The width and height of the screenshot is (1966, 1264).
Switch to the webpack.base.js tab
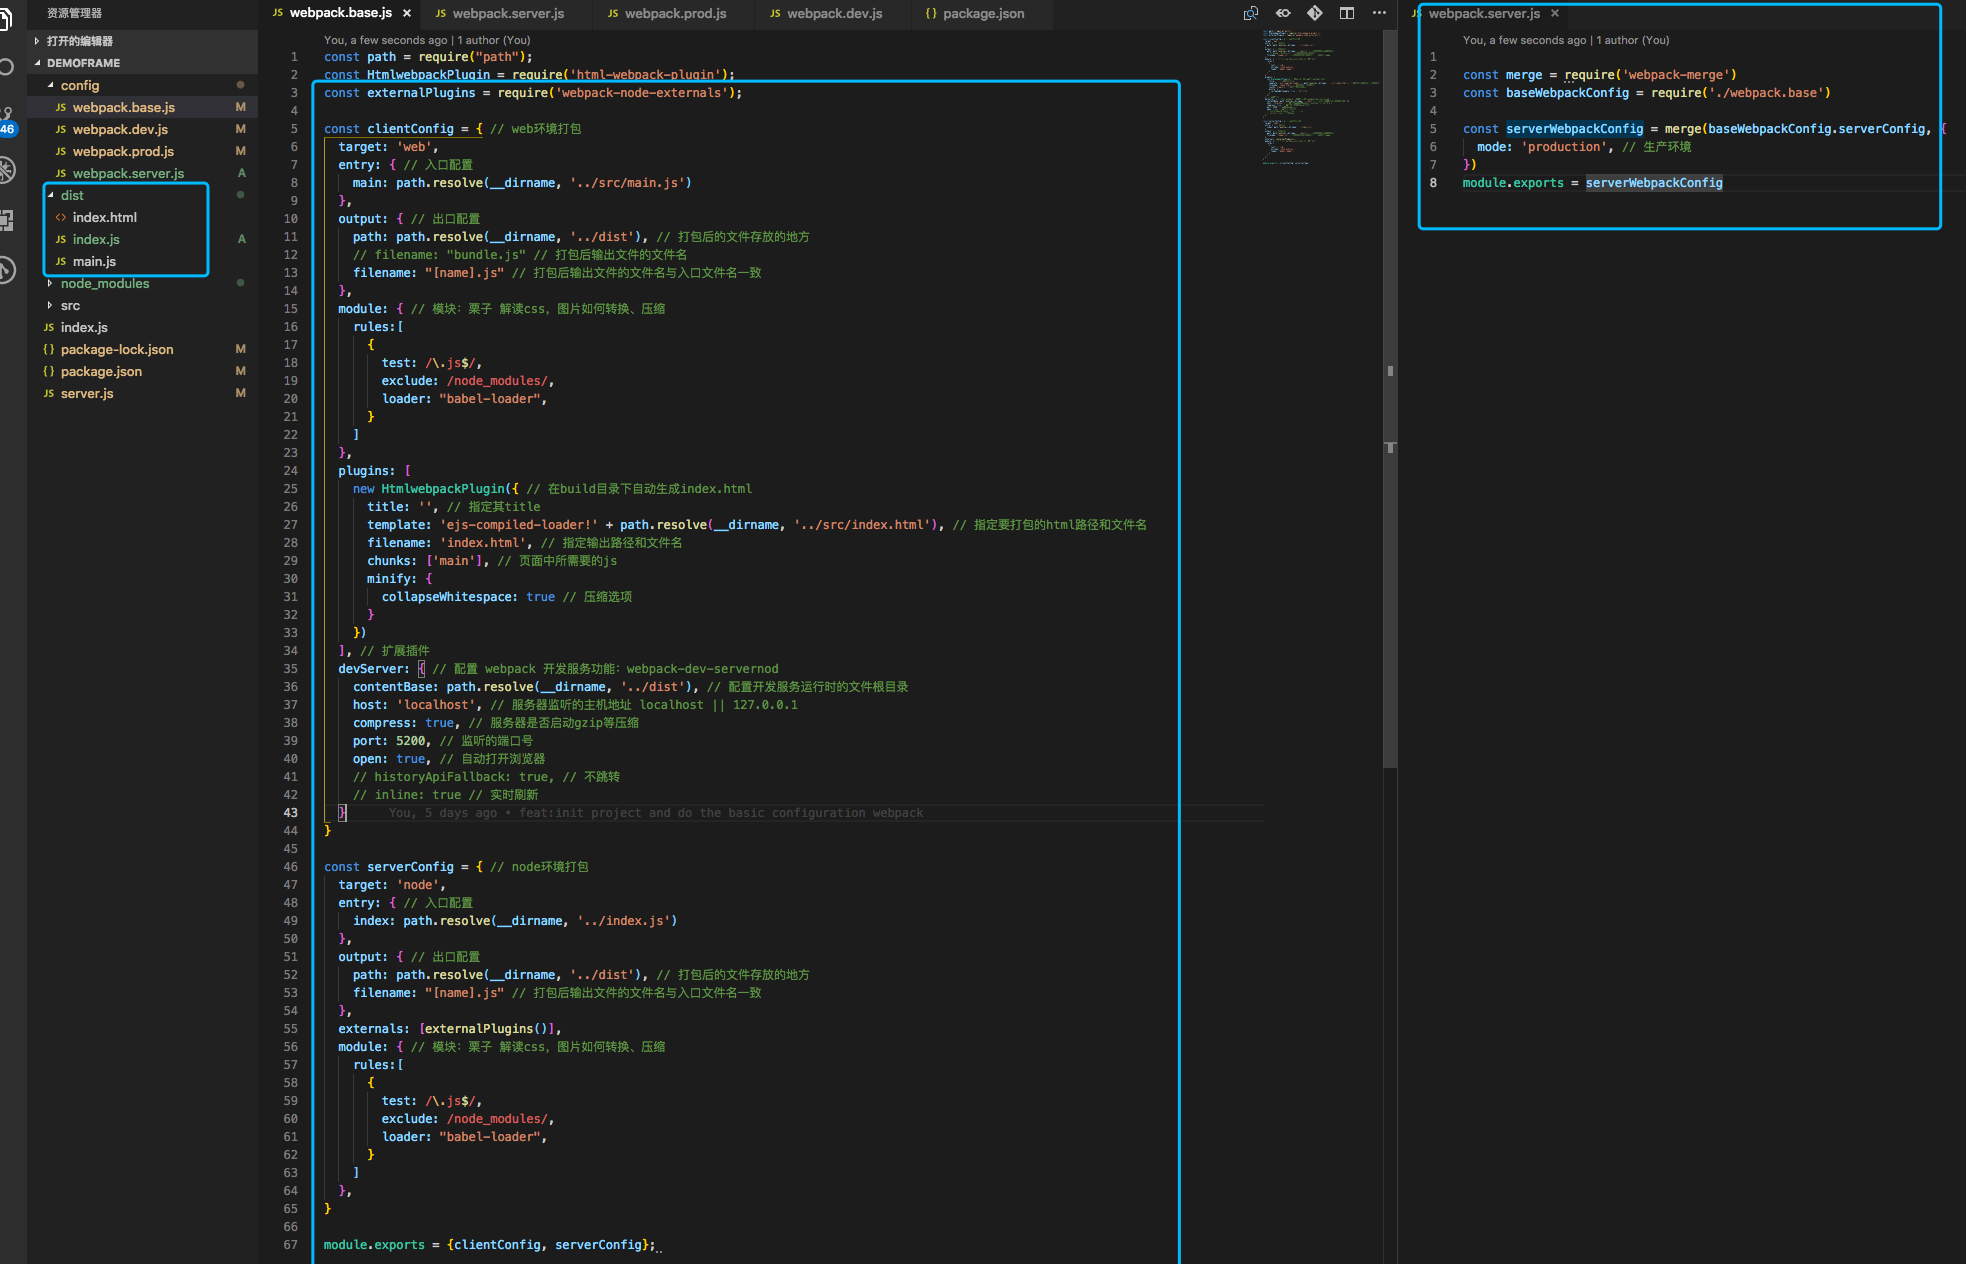pos(341,13)
